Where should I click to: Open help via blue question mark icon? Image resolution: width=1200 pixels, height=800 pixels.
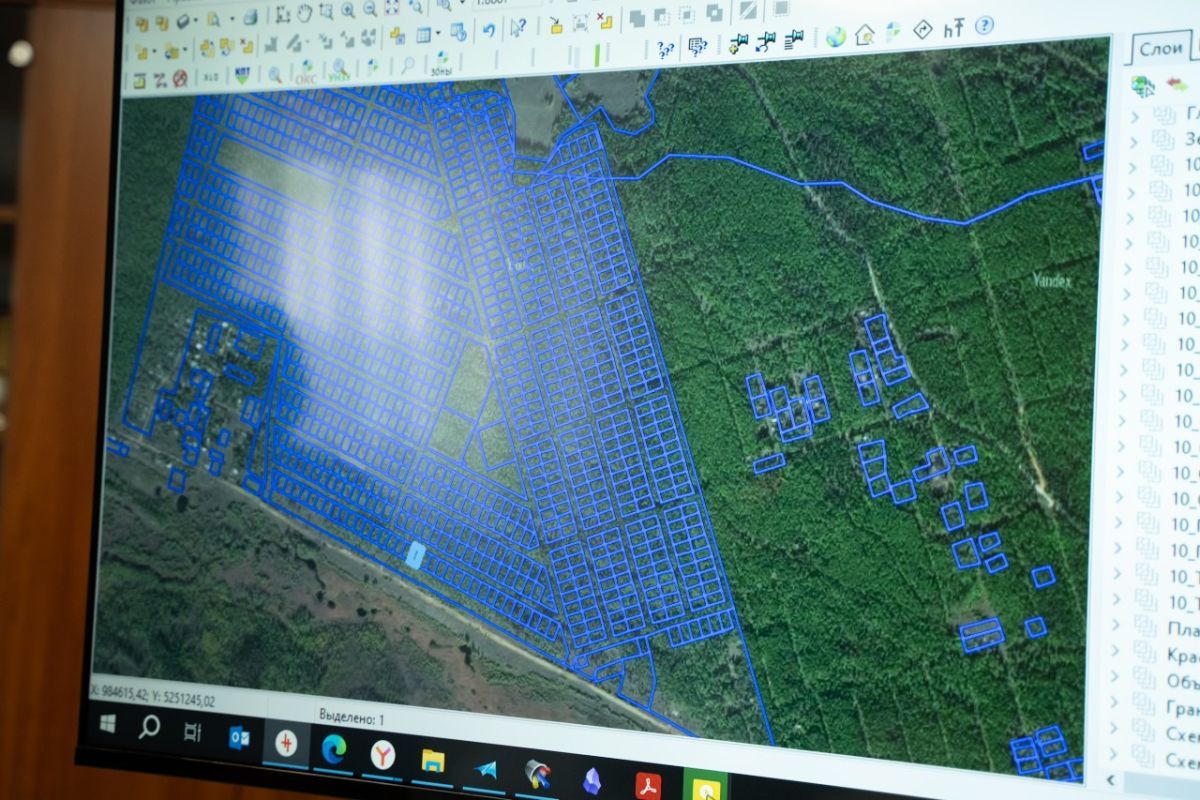984,26
